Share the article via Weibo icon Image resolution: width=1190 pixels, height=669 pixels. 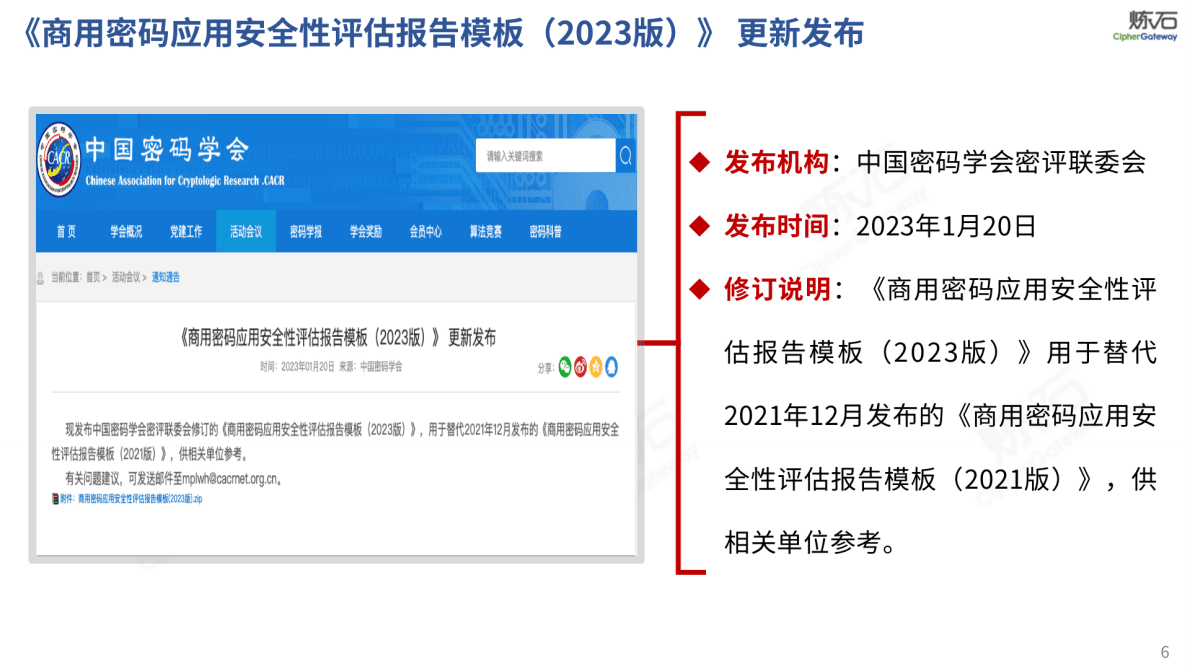(x=580, y=367)
